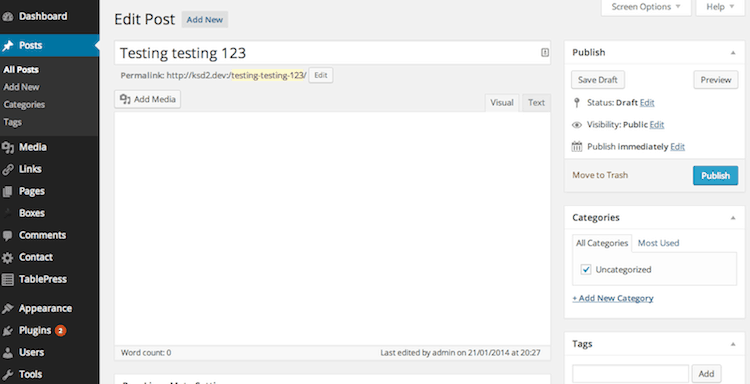This screenshot has width=750, height=384.
Task: Click the Links chain icon
Action: [7, 170]
